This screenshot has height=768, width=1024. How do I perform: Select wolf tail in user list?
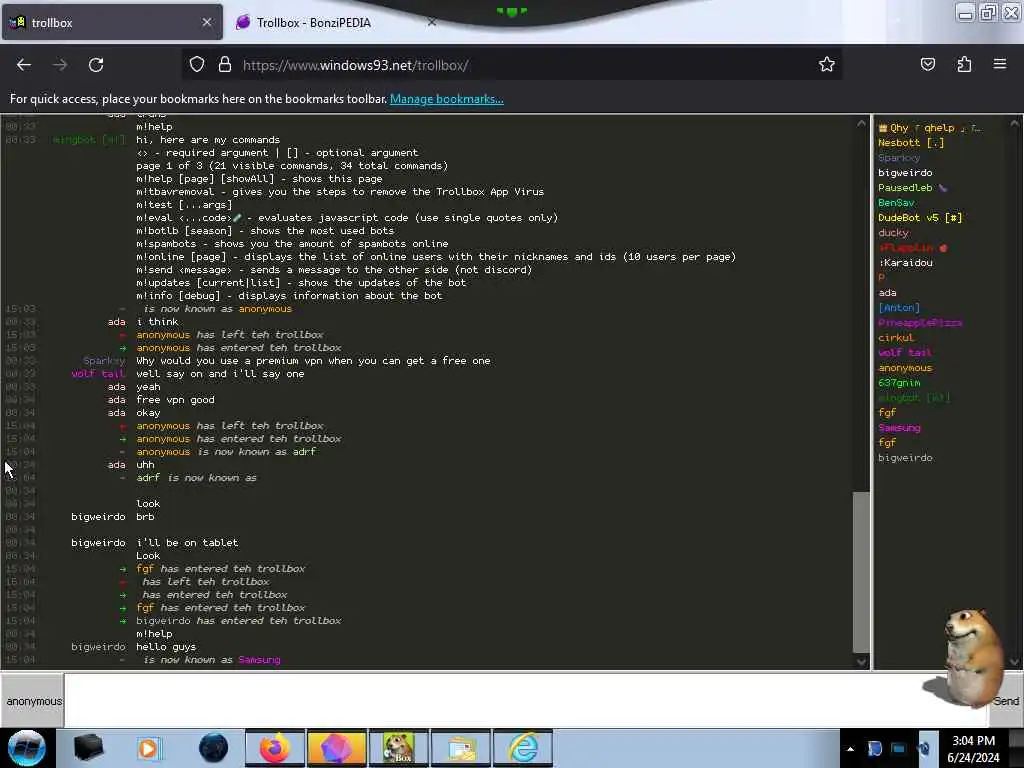(904, 353)
